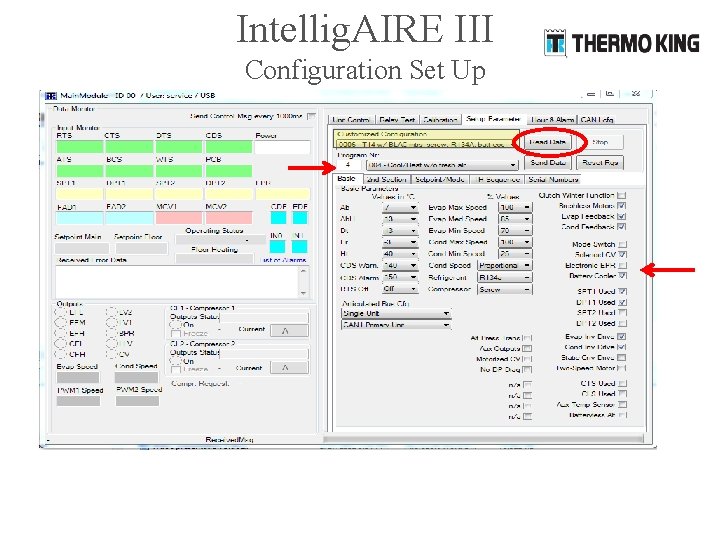Toggle the Evap Inv Drive checkbox

[x=622, y=337]
